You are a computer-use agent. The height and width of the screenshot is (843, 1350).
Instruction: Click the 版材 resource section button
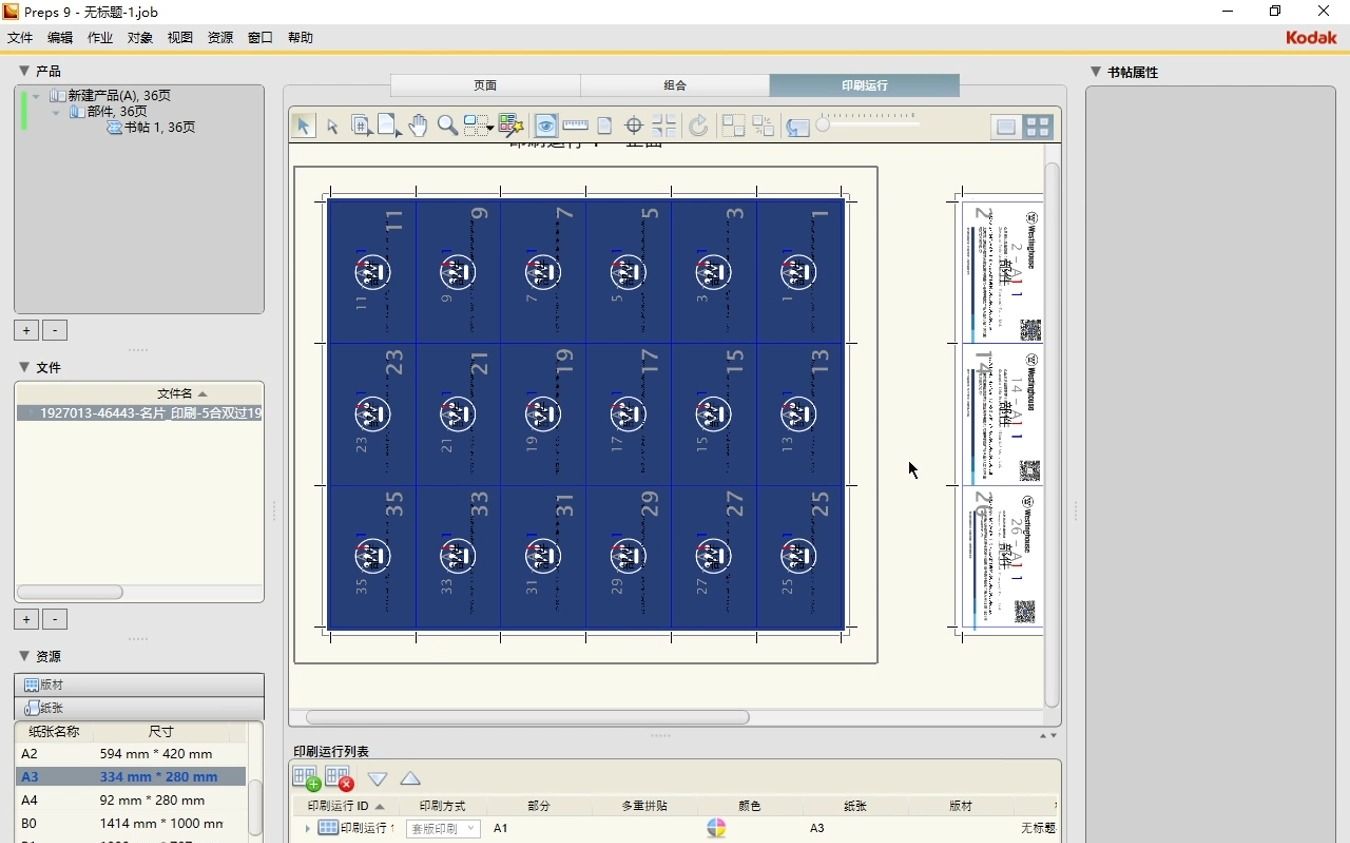[139, 685]
